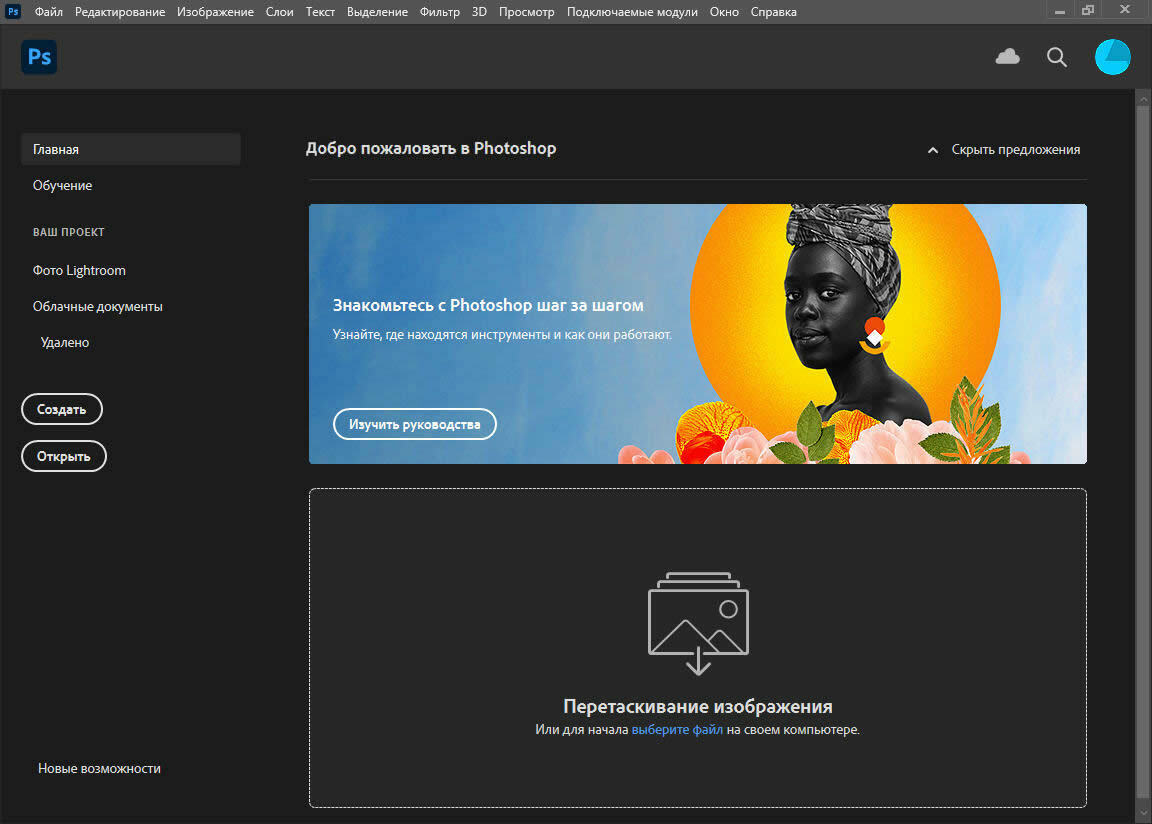Open Новые возможности link
The image size is (1152, 824).
tap(99, 769)
